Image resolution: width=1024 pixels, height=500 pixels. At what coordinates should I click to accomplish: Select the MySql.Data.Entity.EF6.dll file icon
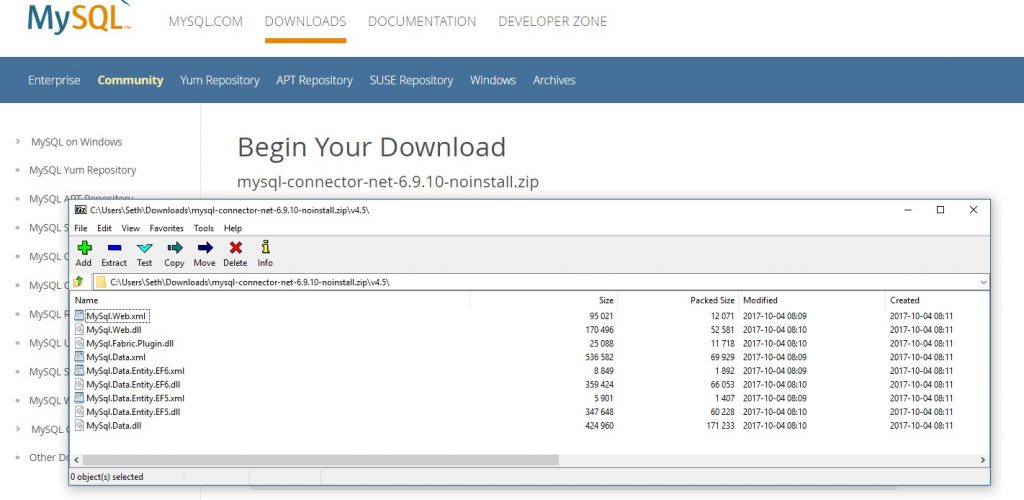point(79,384)
